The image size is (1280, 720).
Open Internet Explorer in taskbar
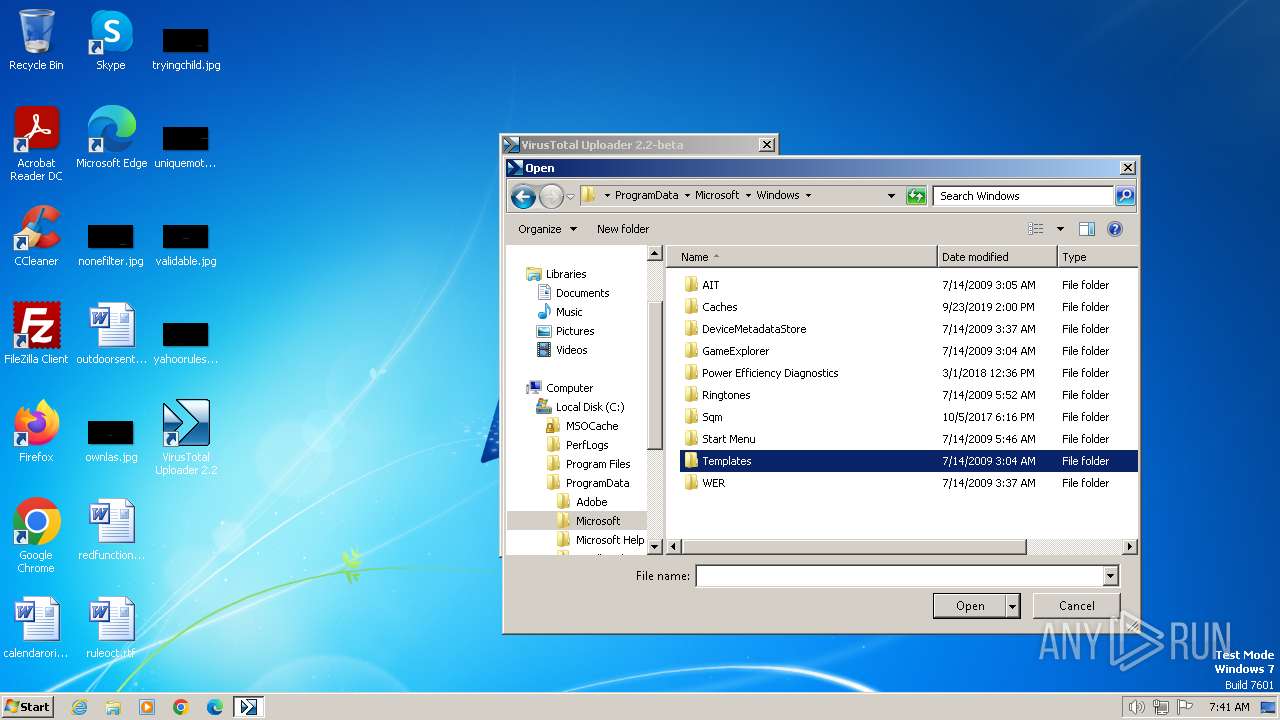pos(79,707)
